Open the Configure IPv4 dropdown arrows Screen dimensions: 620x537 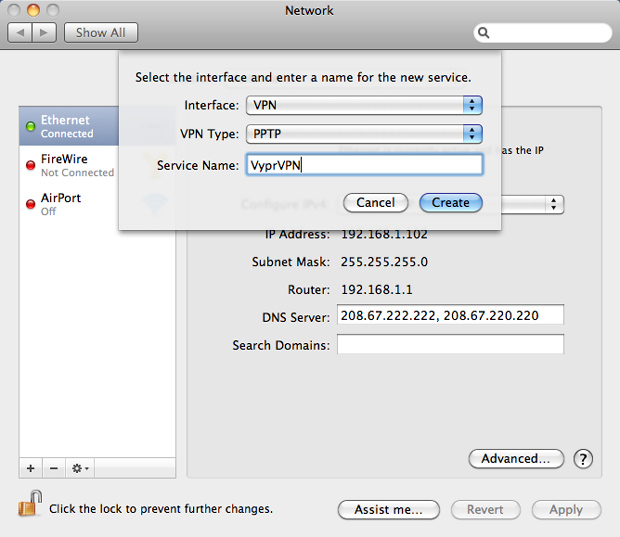pos(554,204)
